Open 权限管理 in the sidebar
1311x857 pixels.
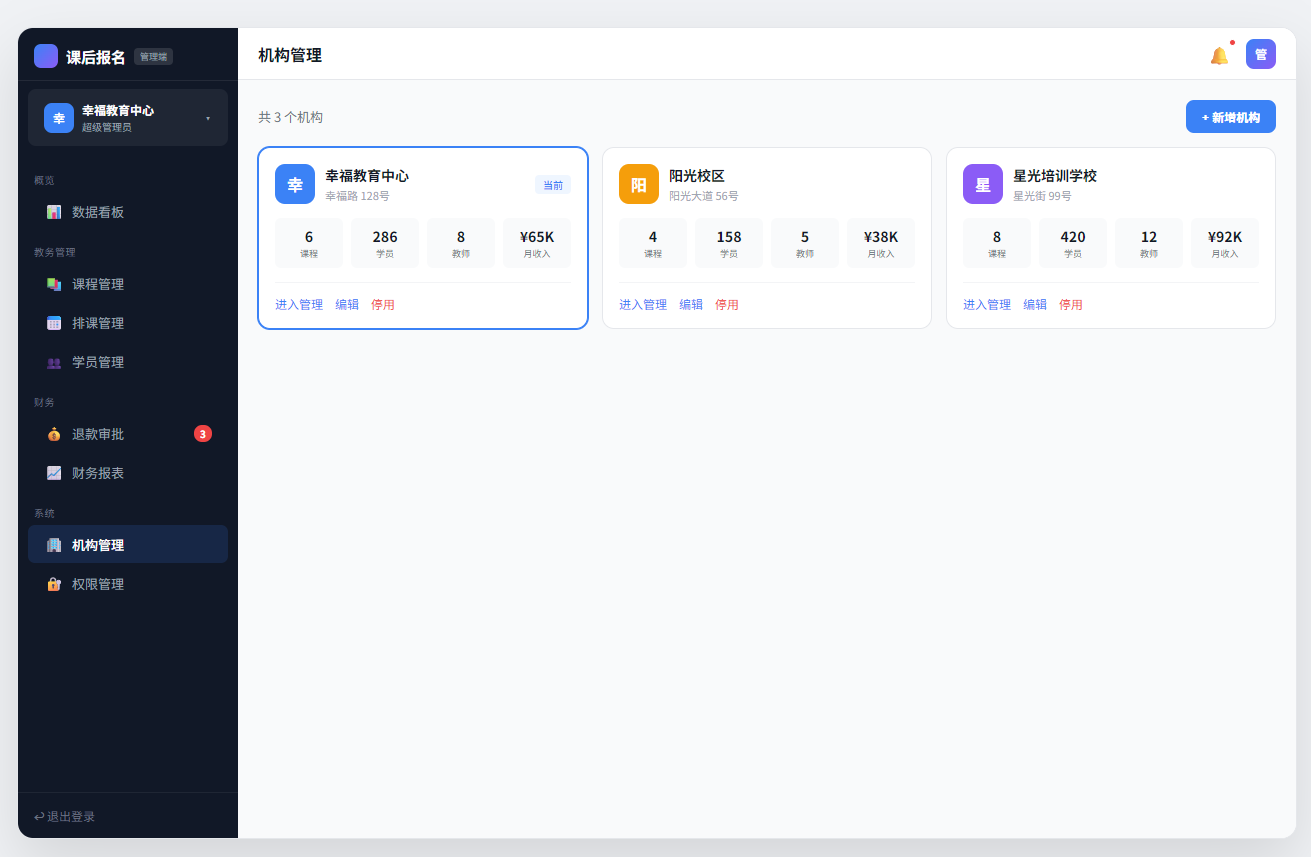(x=128, y=584)
